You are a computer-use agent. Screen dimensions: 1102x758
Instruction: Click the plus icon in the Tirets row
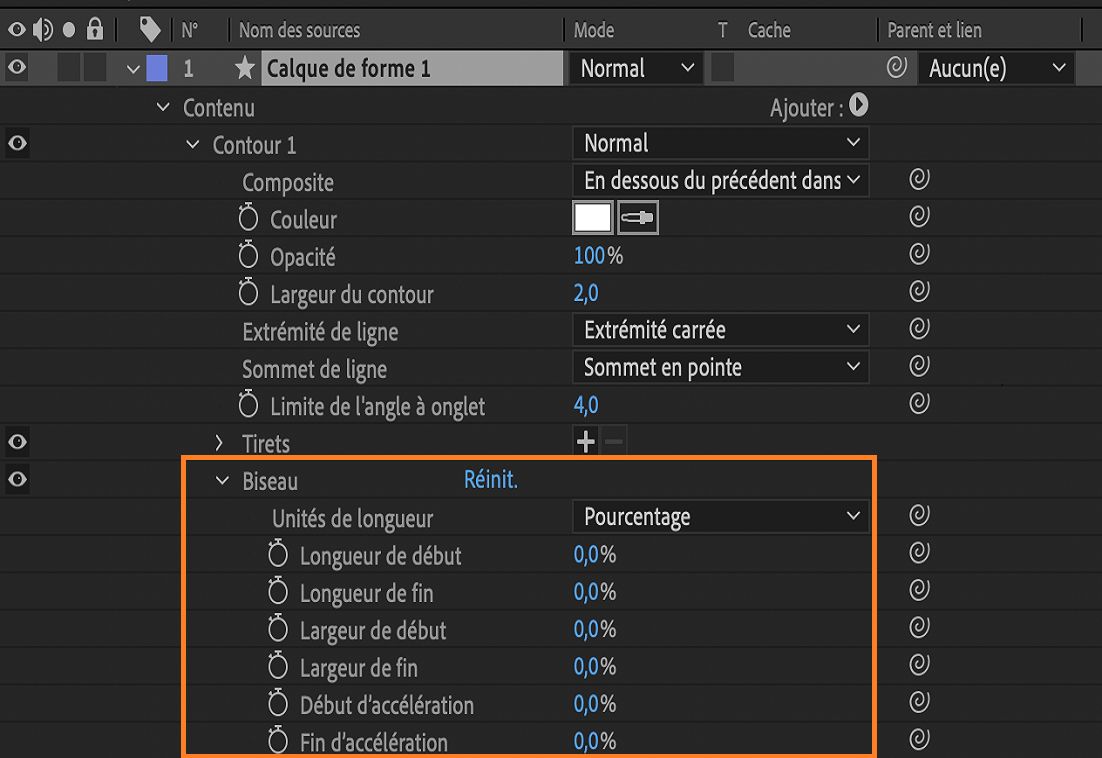click(x=585, y=441)
